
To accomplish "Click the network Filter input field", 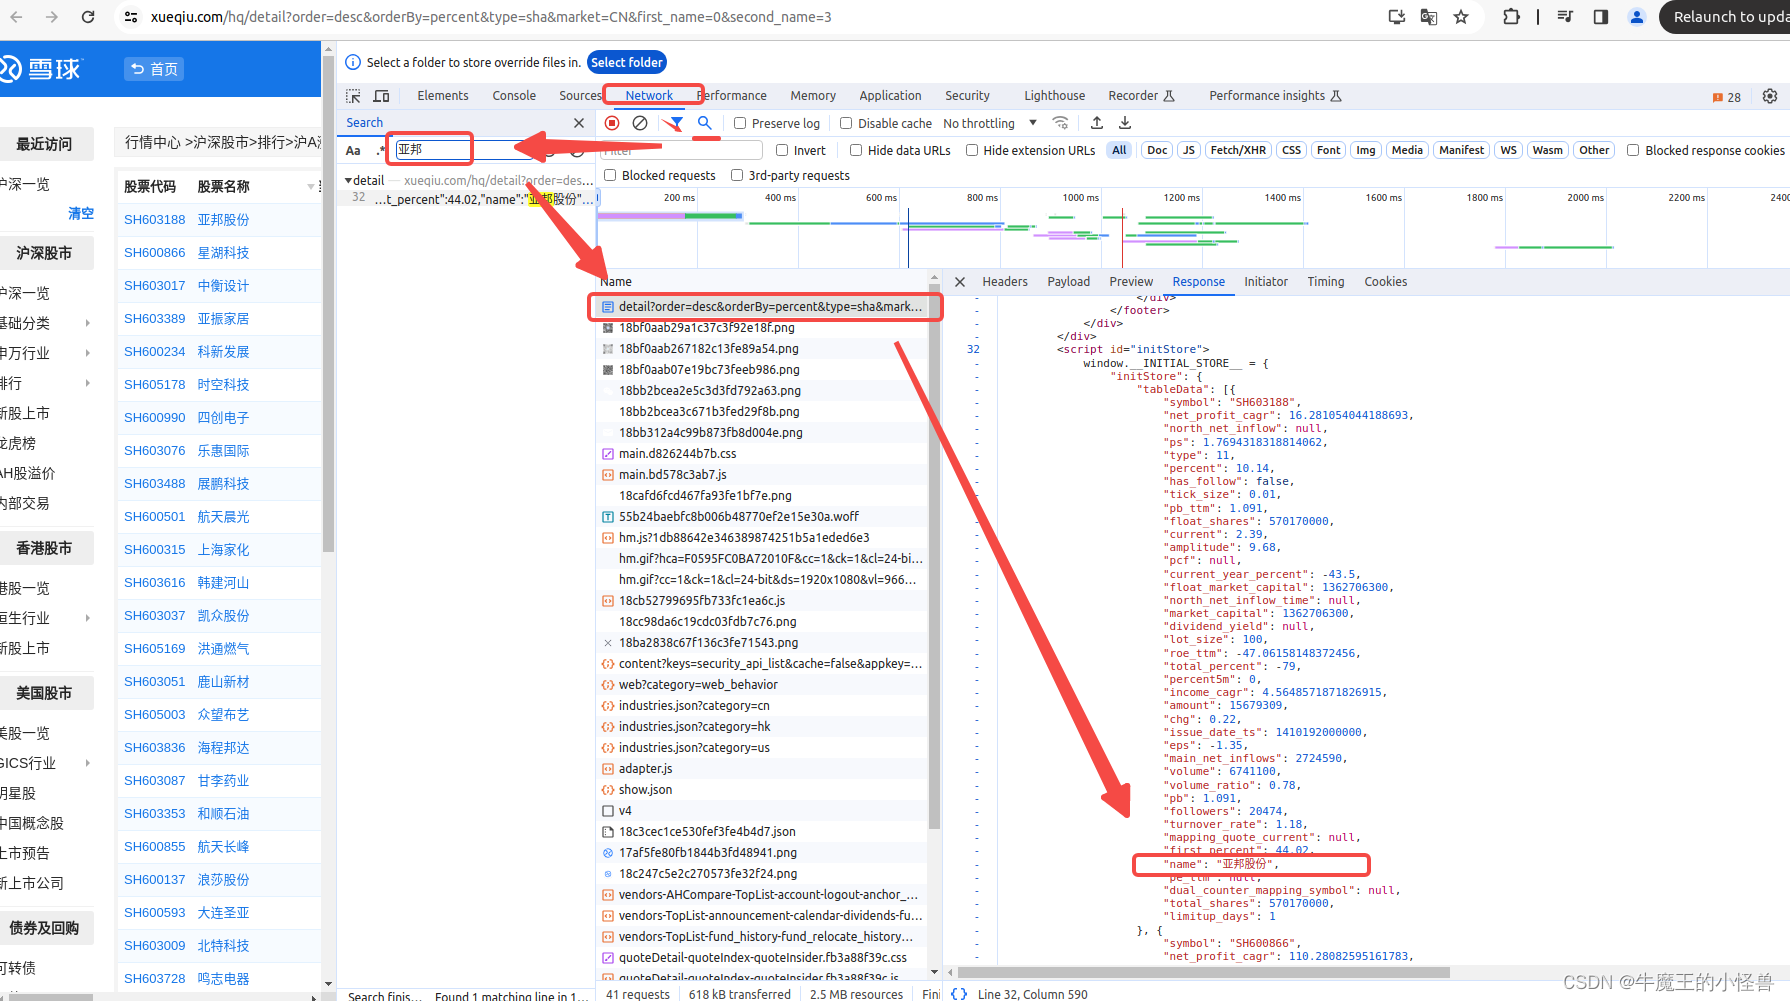I will click(x=682, y=150).
